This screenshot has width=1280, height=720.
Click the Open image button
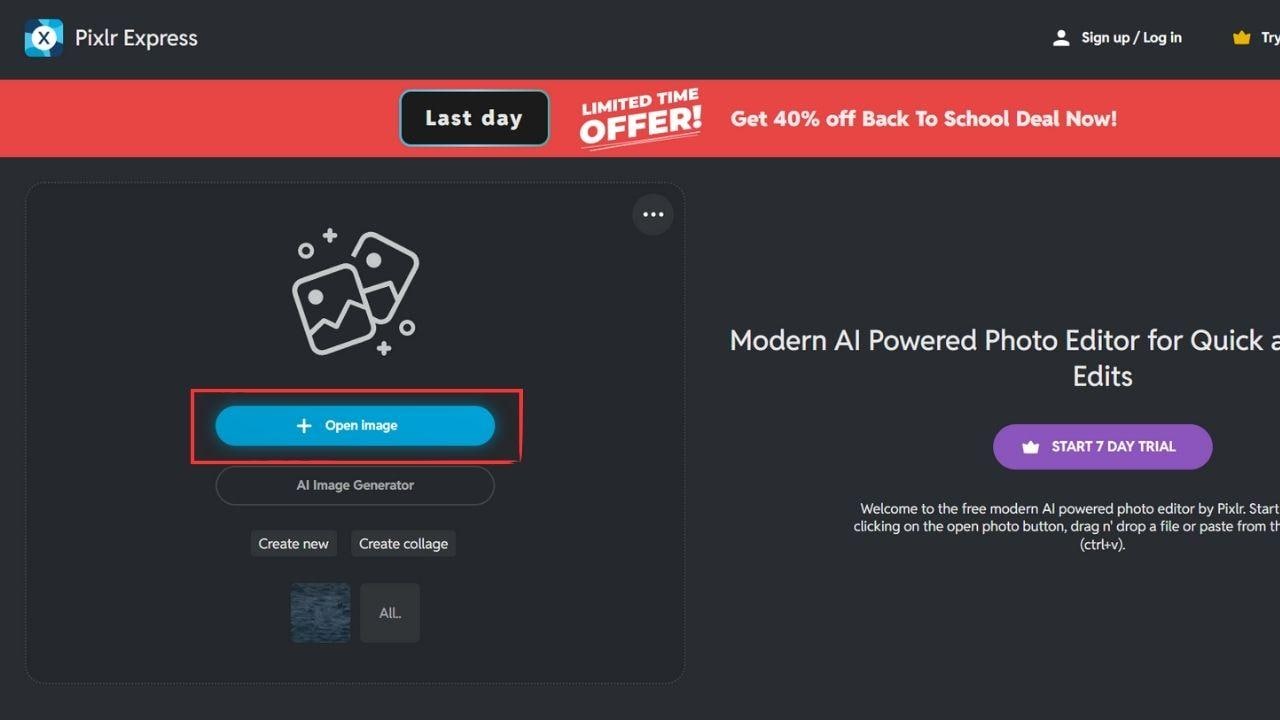pyautogui.click(x=355, y=426)
